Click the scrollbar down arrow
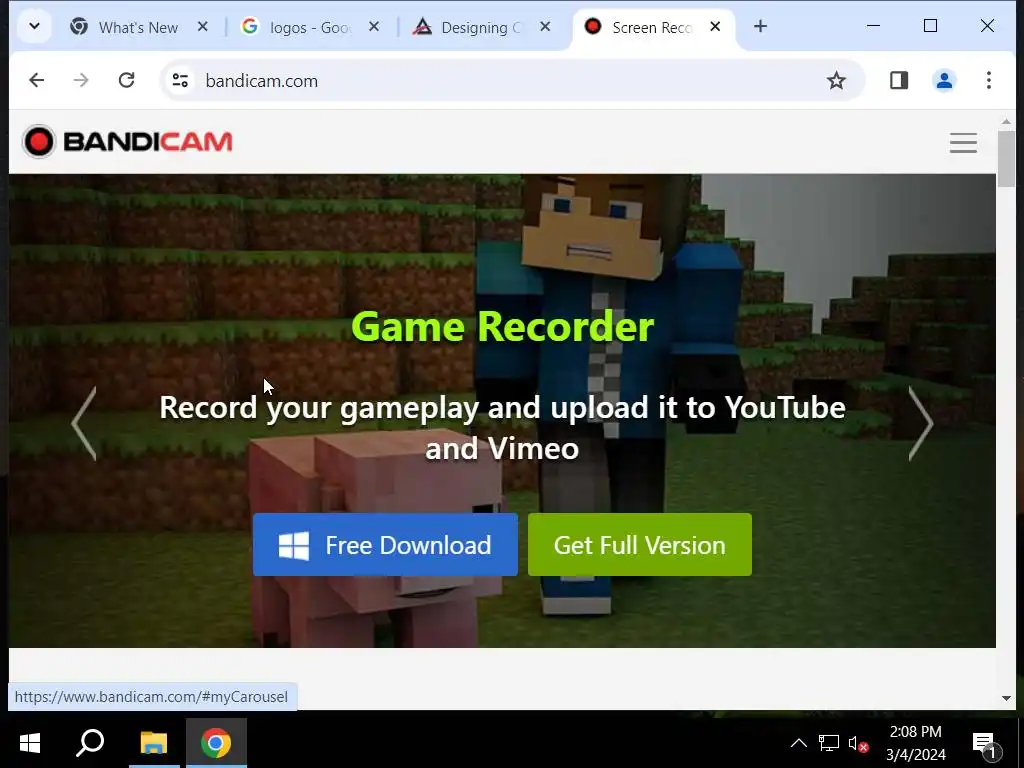 (x=1006, y=698)
